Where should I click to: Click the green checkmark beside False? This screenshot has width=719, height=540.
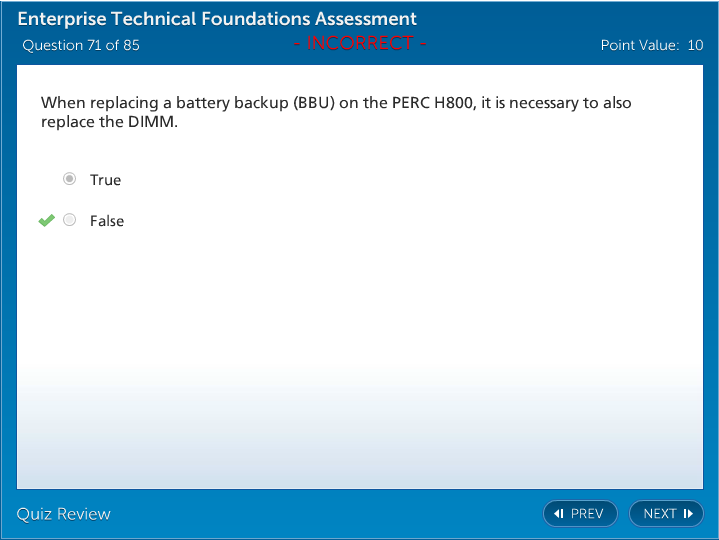pos(46,220)
